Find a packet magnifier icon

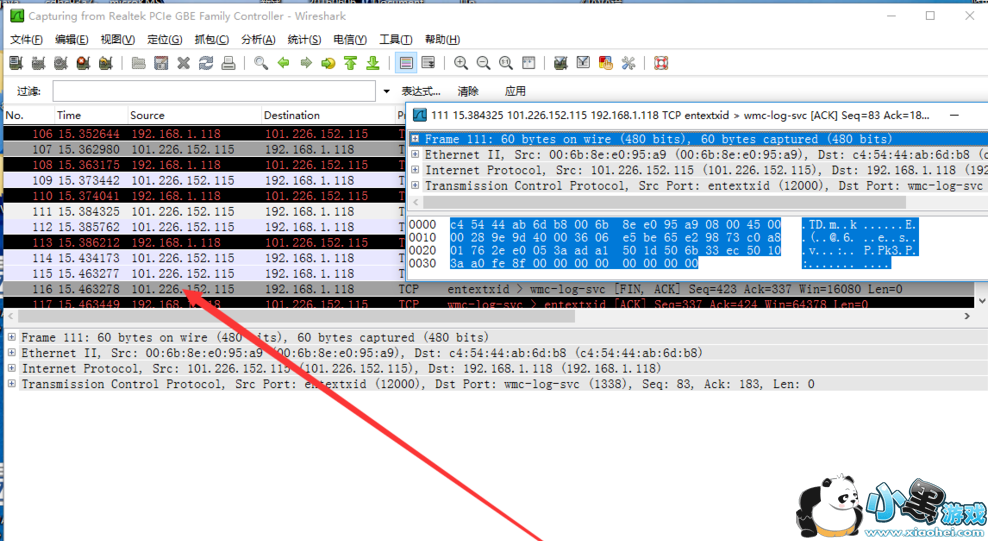[261, 63]
